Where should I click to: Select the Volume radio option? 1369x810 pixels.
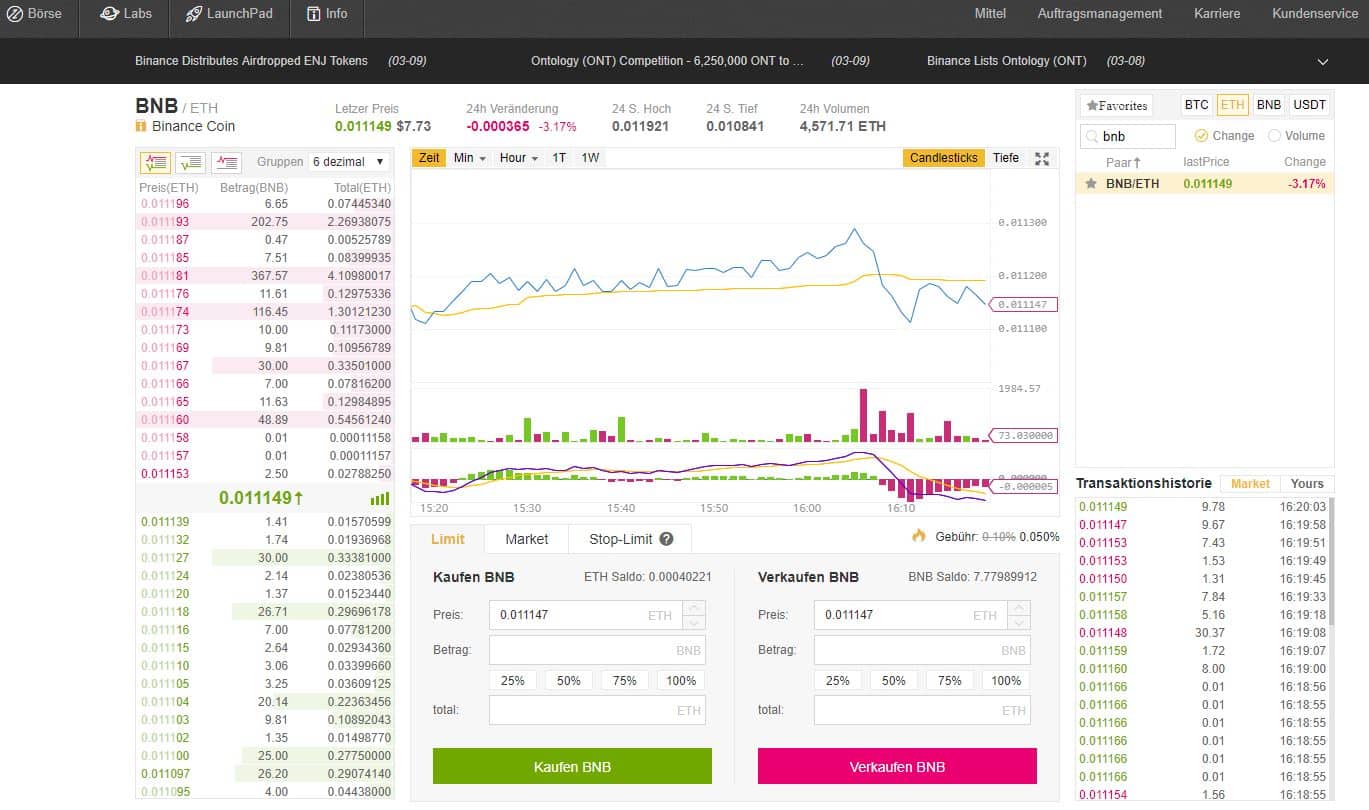(1274, 136)
